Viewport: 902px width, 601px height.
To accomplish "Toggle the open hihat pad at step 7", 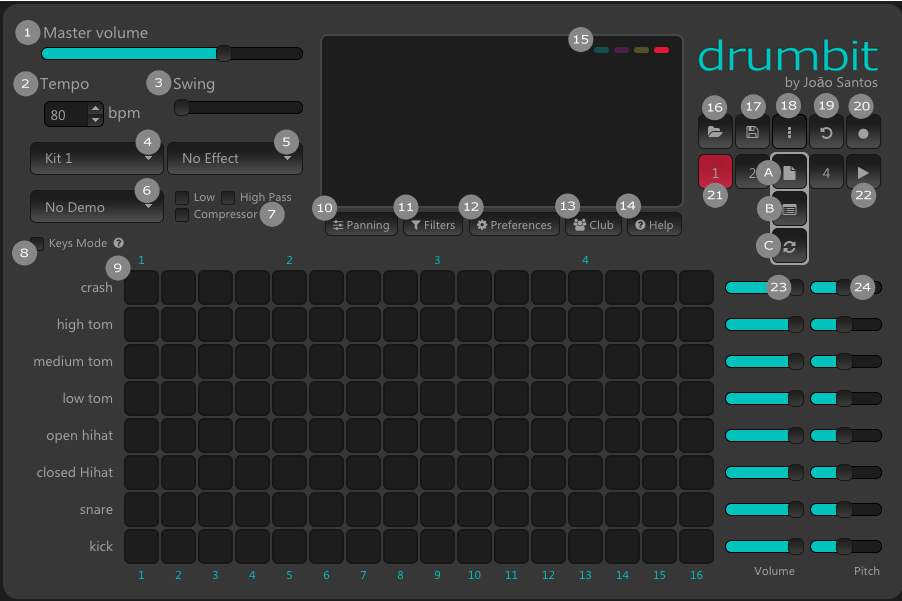I will (x=363, y=435).
